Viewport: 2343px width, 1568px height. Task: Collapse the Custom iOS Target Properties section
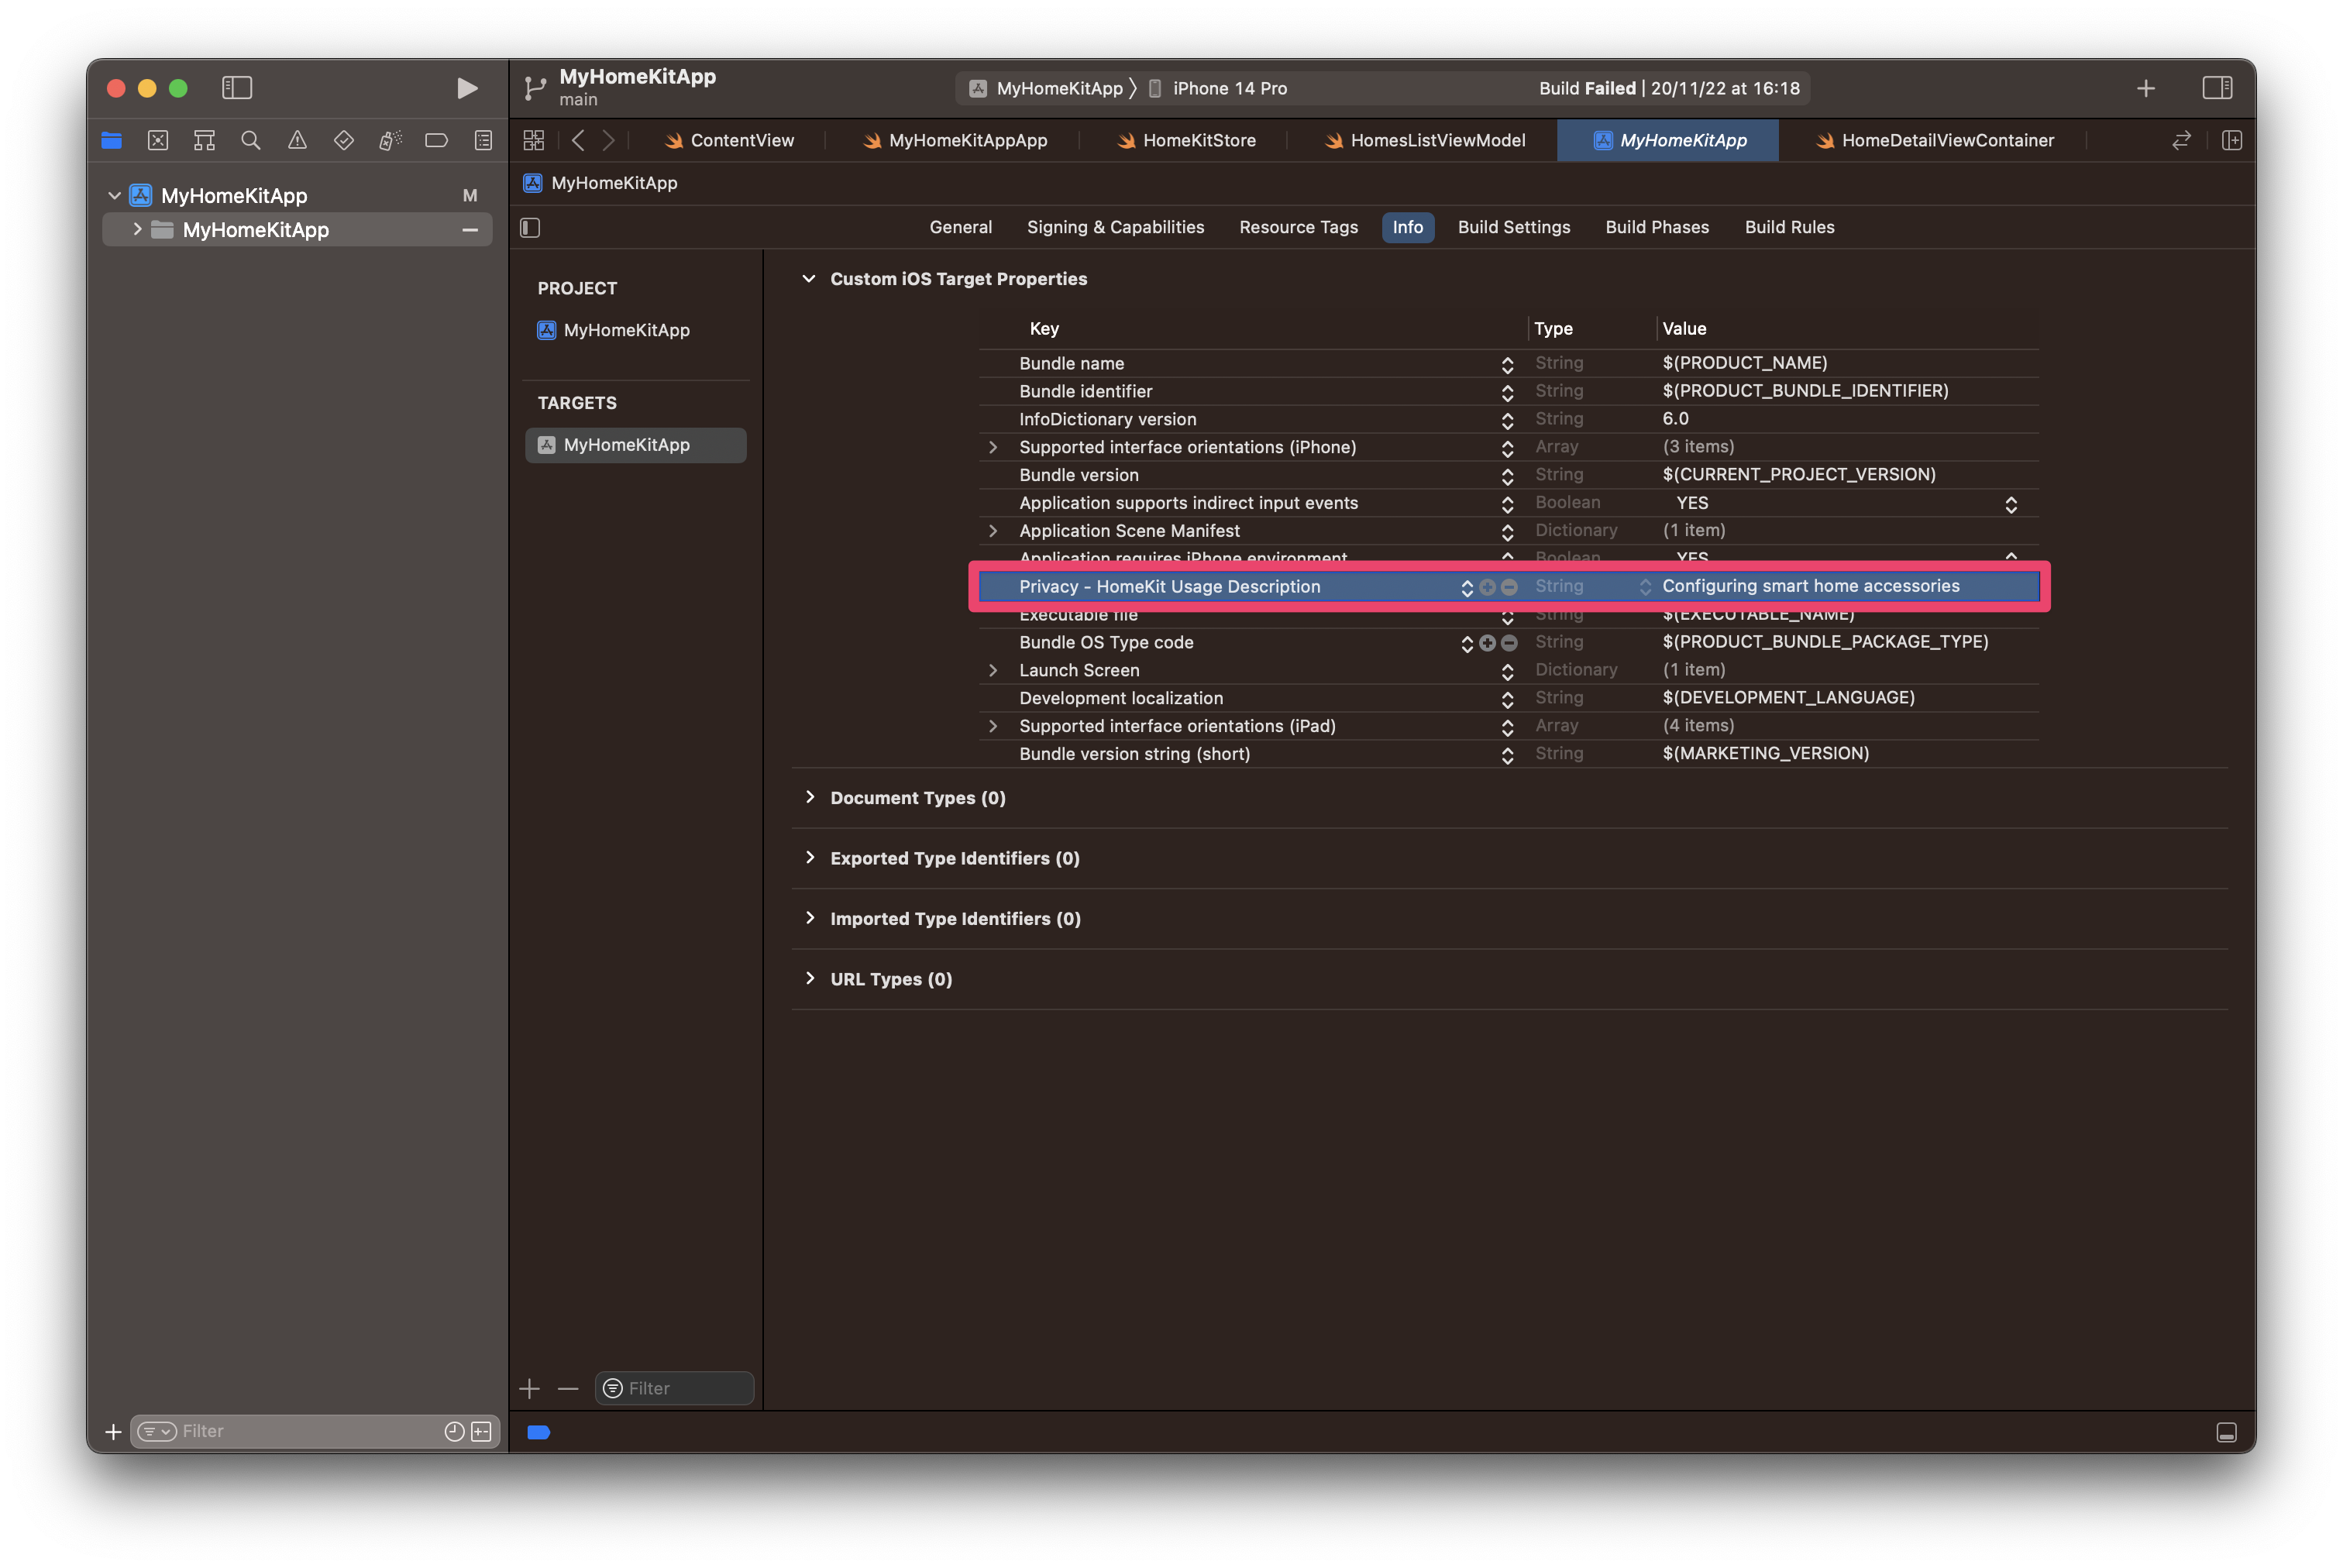[809, 279]
